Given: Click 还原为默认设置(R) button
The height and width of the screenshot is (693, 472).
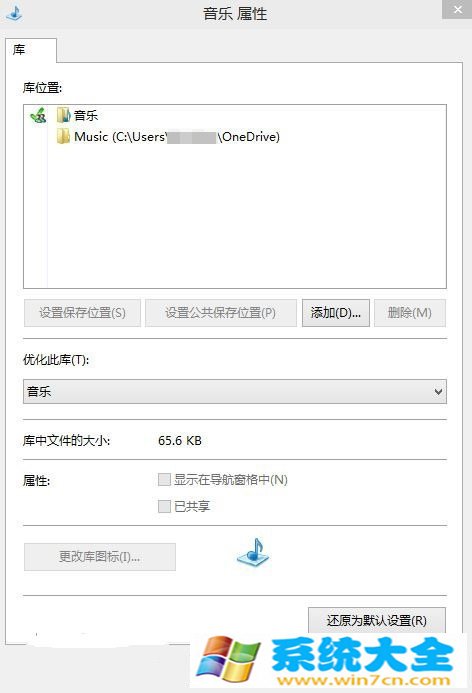Looking at the screenshot, I should click(377, 621).
